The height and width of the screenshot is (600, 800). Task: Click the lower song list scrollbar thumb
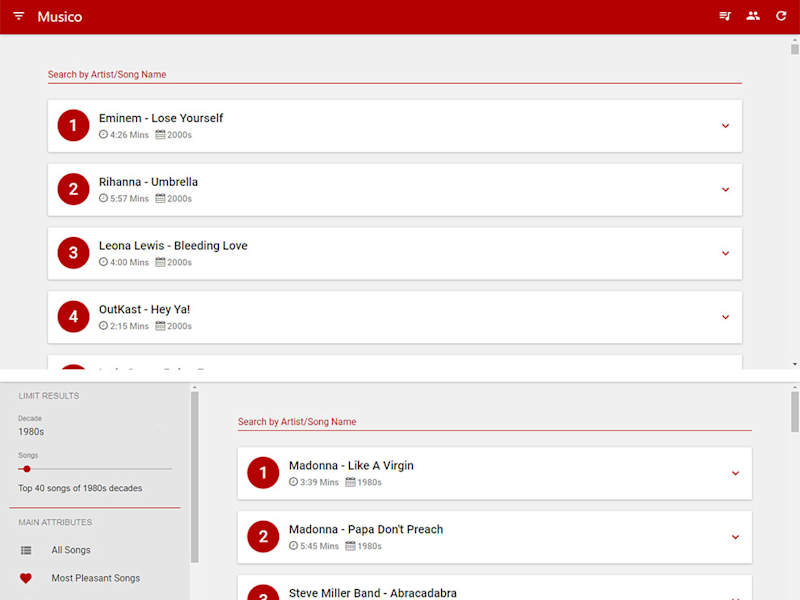(794, 412)
